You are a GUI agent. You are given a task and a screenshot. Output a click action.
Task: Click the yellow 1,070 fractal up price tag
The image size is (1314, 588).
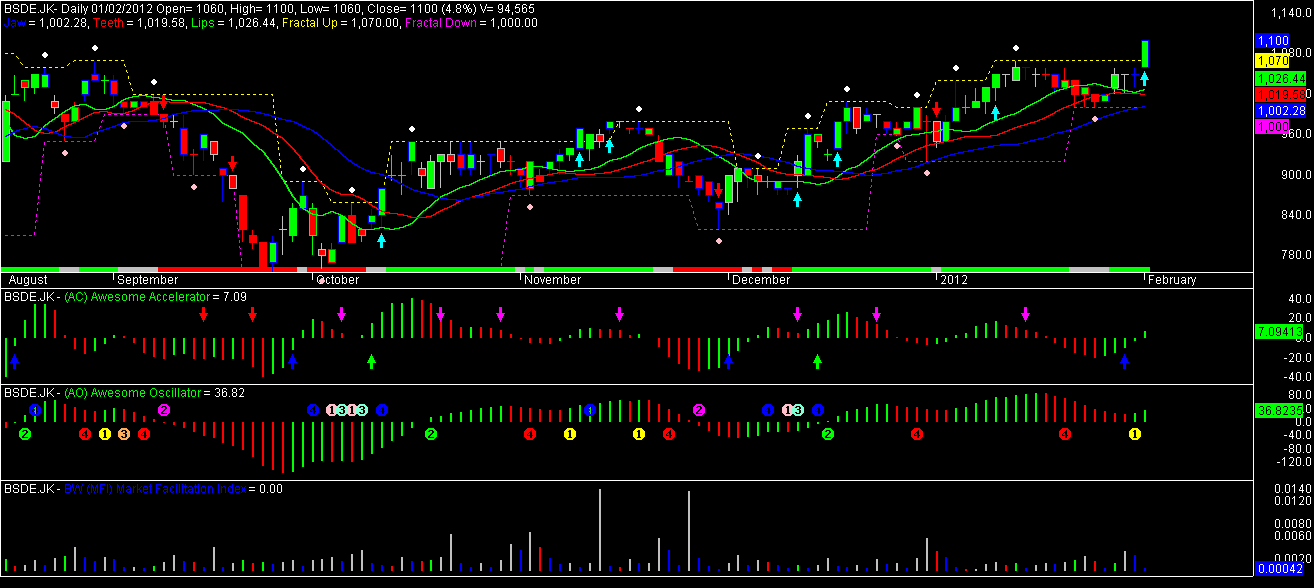(1273, 61)
